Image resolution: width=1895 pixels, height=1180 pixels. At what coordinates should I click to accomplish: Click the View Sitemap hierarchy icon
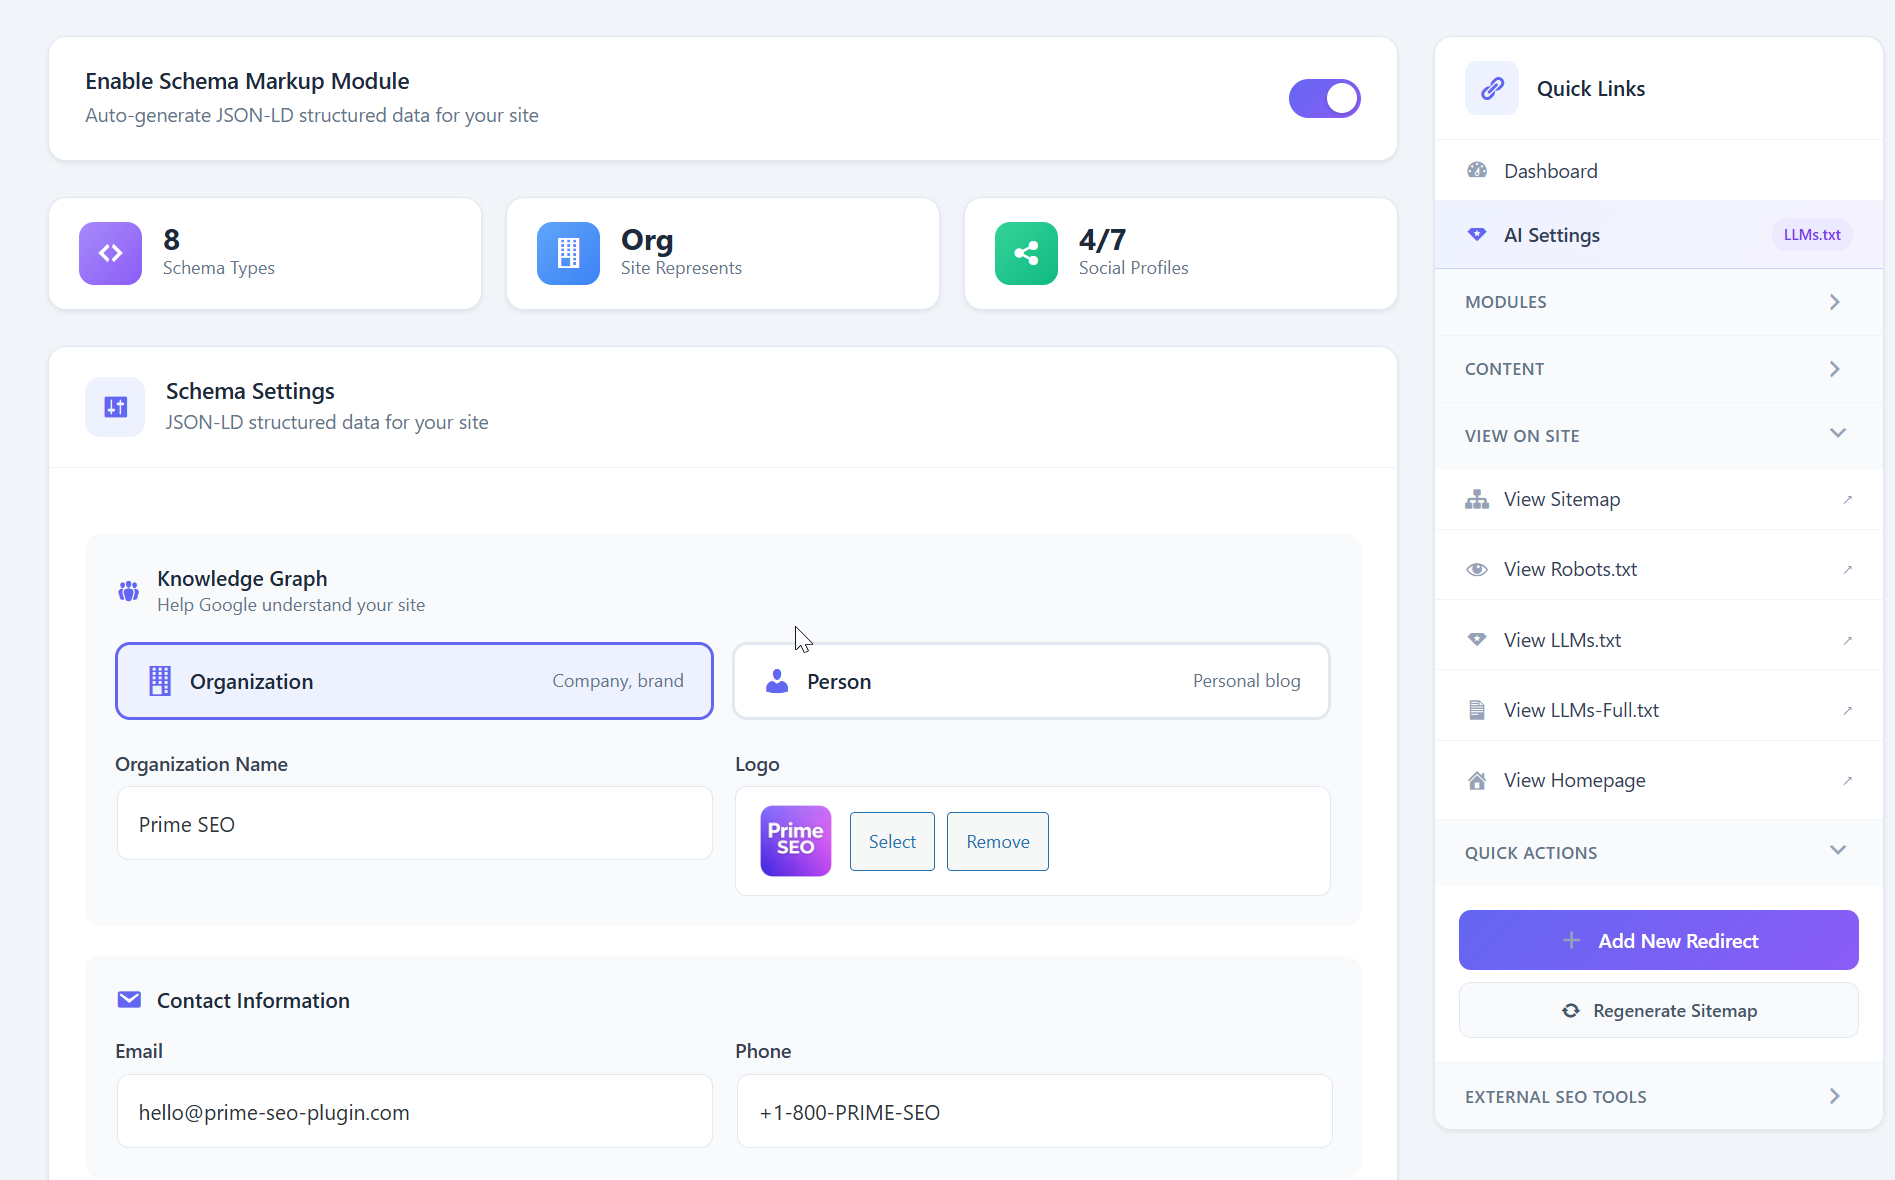(1477, 499)
